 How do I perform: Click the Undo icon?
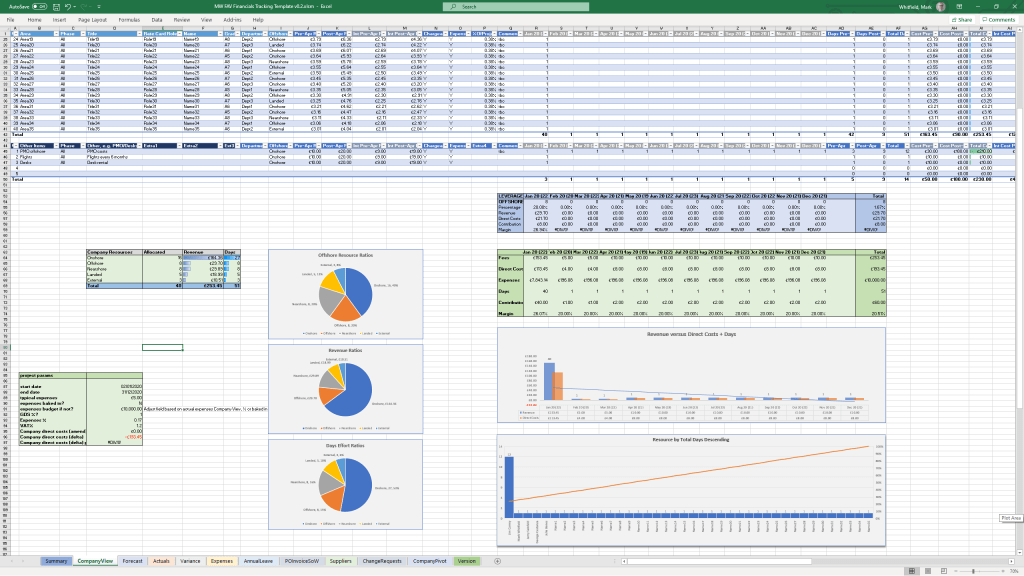point(68,6)
